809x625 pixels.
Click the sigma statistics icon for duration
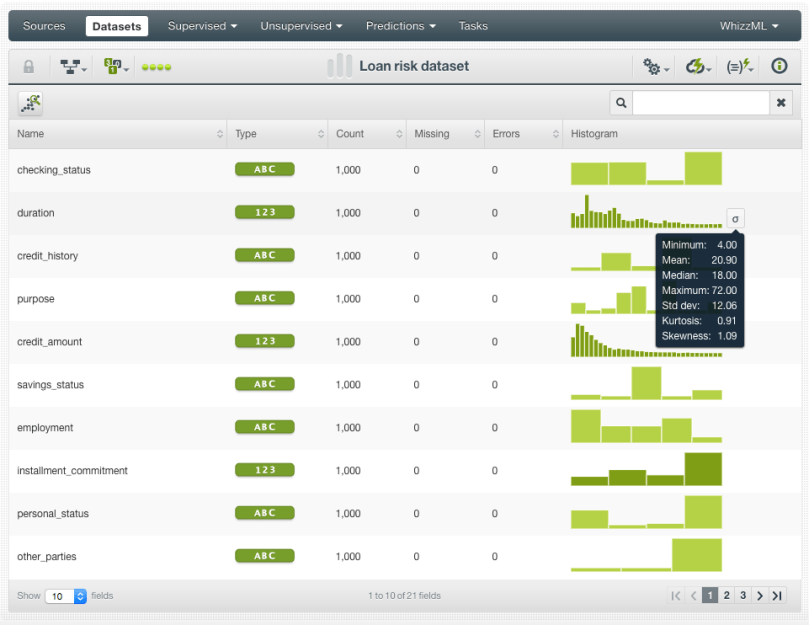[x=735, y=219]
